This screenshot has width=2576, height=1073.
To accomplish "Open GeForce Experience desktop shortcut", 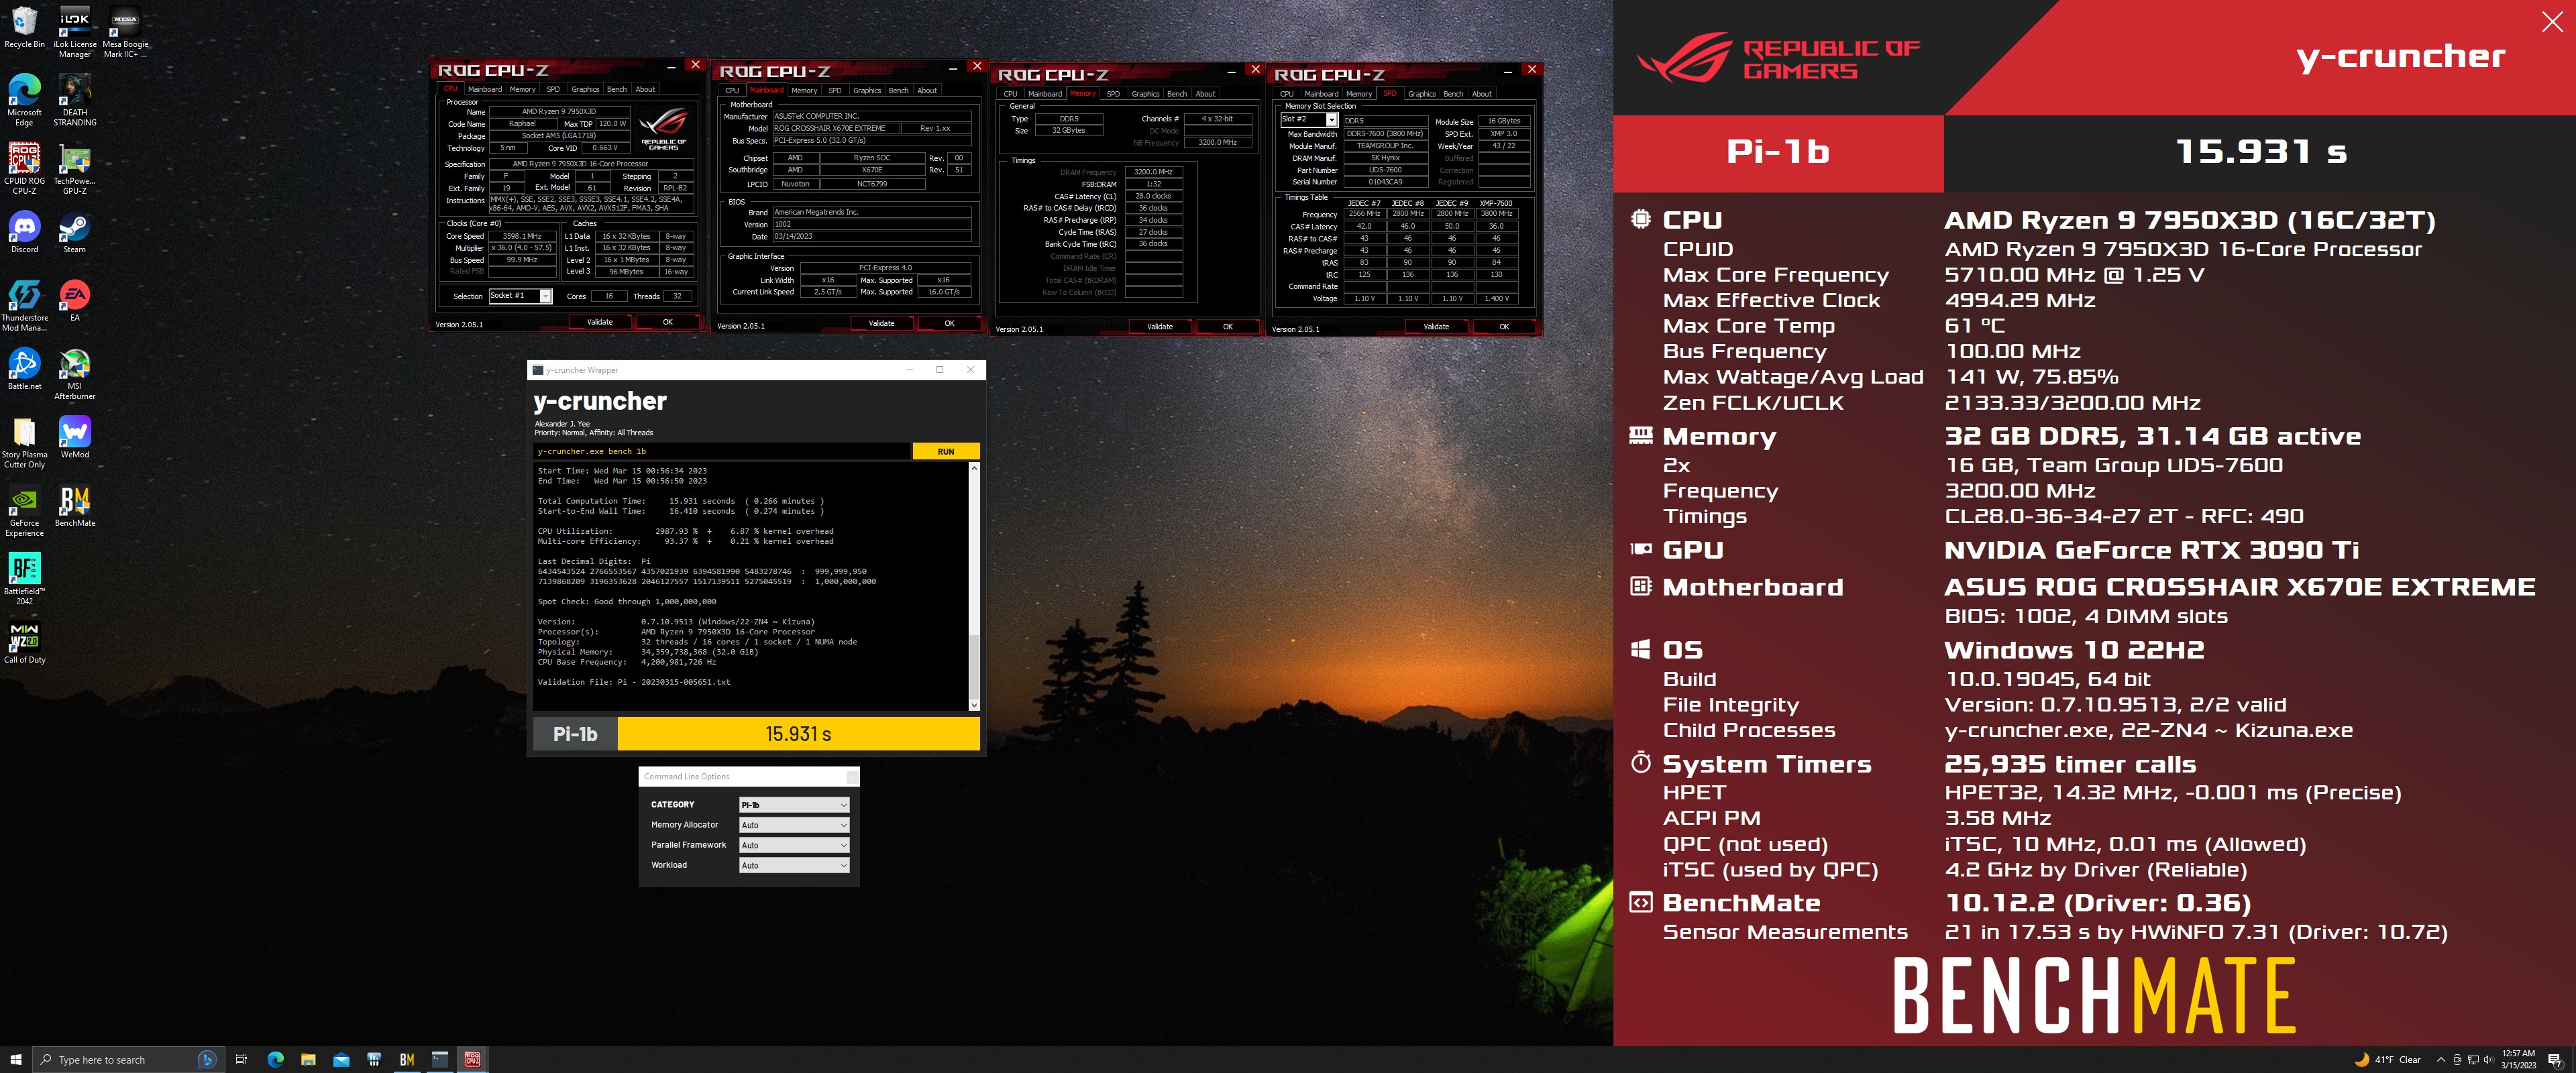I will (x=24, y=510).
